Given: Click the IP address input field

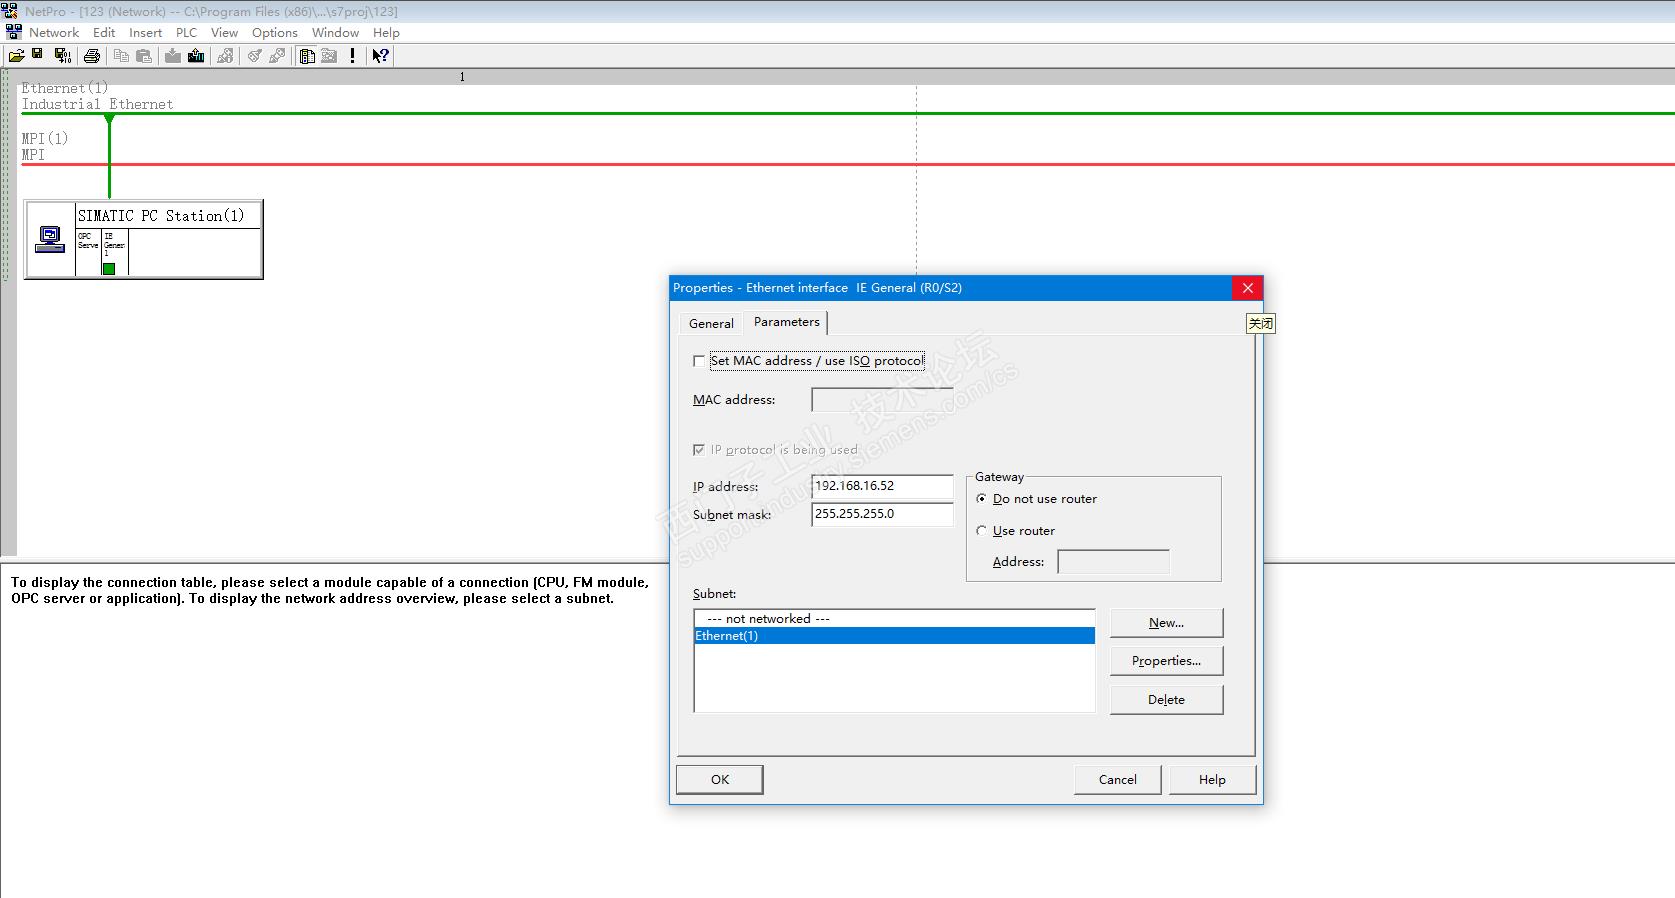Looking at the screenshot, I should pos(882,487).
